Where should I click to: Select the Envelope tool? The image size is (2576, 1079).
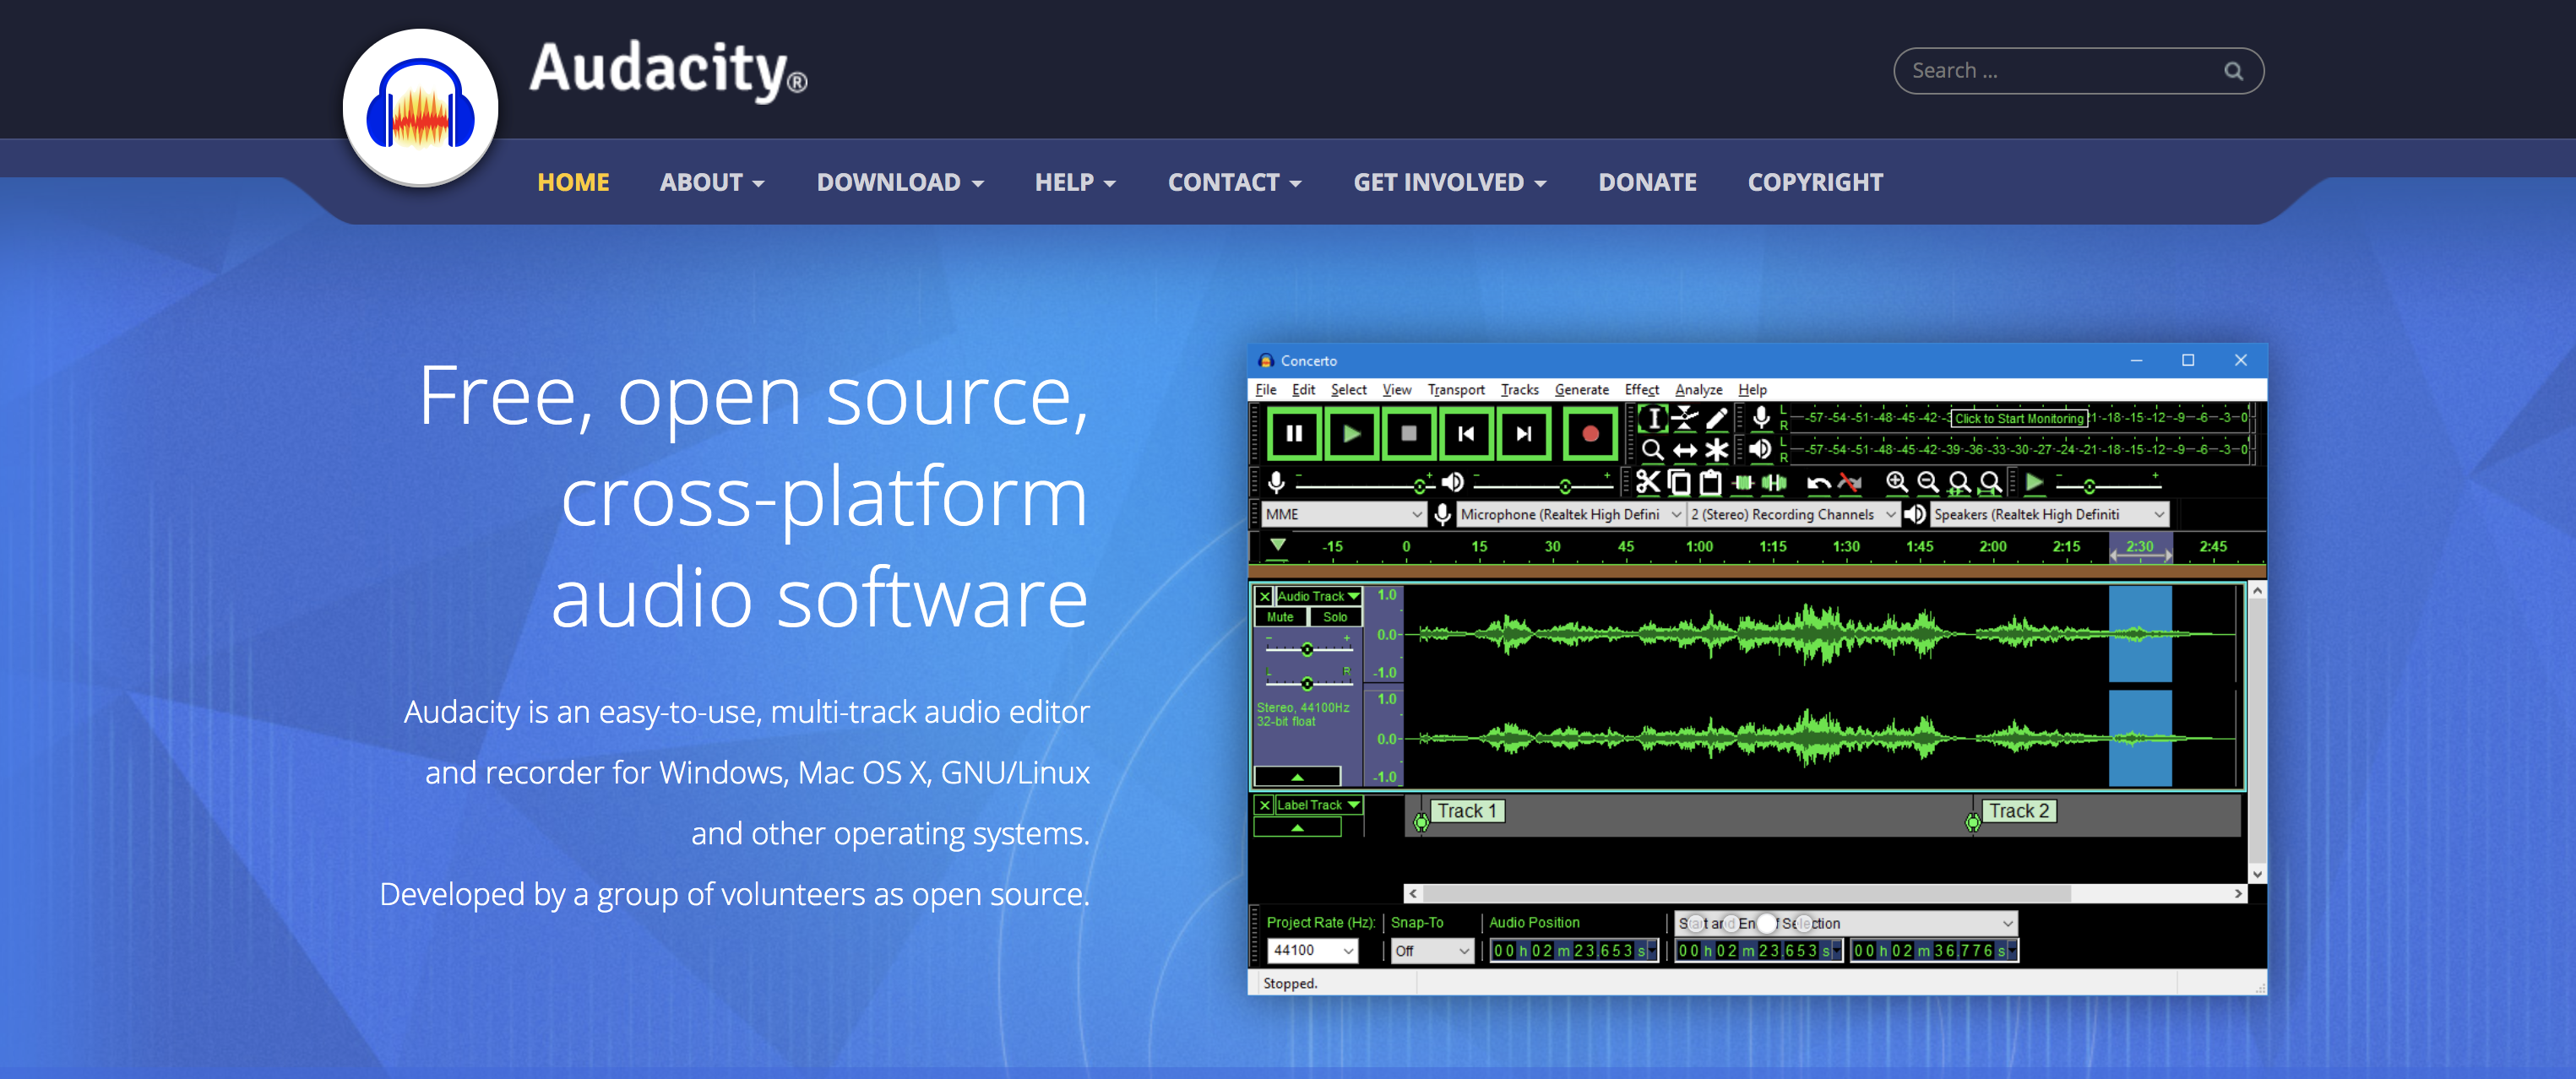tap(1685, 418)
